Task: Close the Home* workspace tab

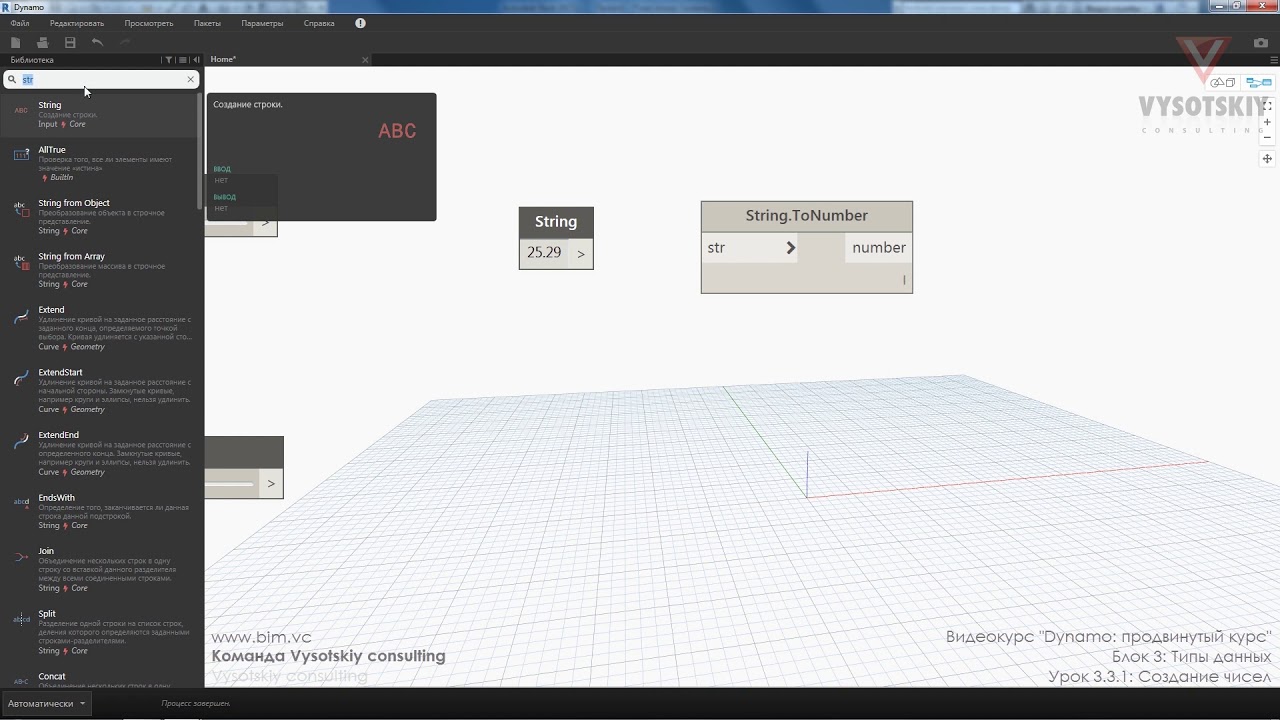Action: [x=365, y=60]
